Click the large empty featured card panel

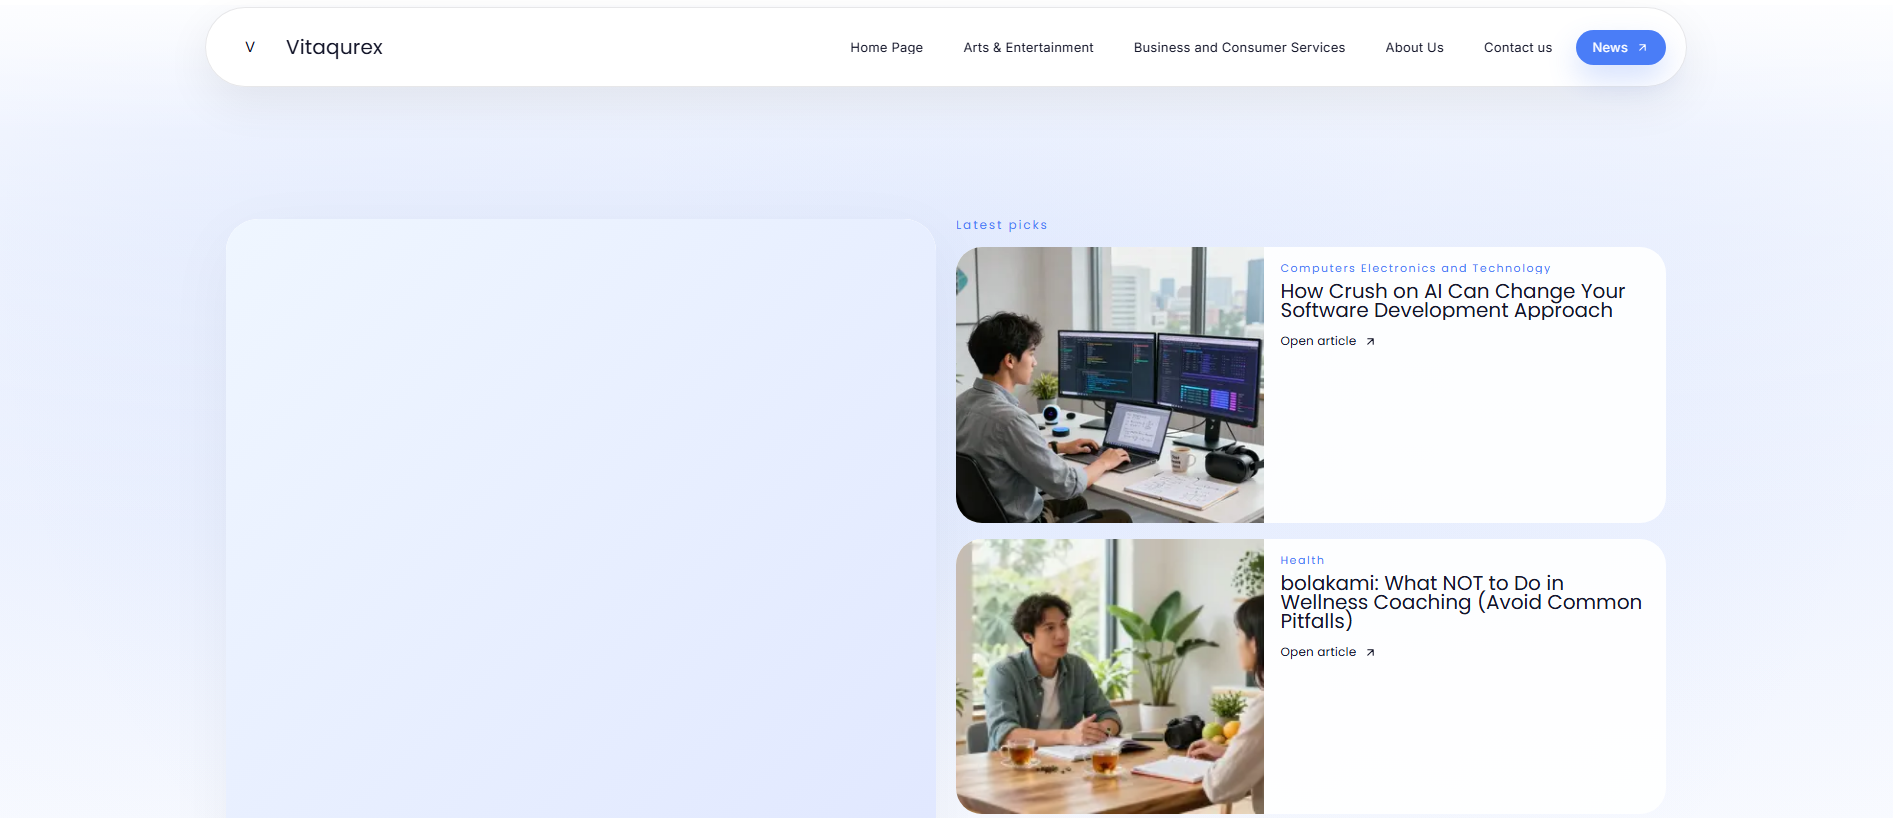[x=580, y=518]
